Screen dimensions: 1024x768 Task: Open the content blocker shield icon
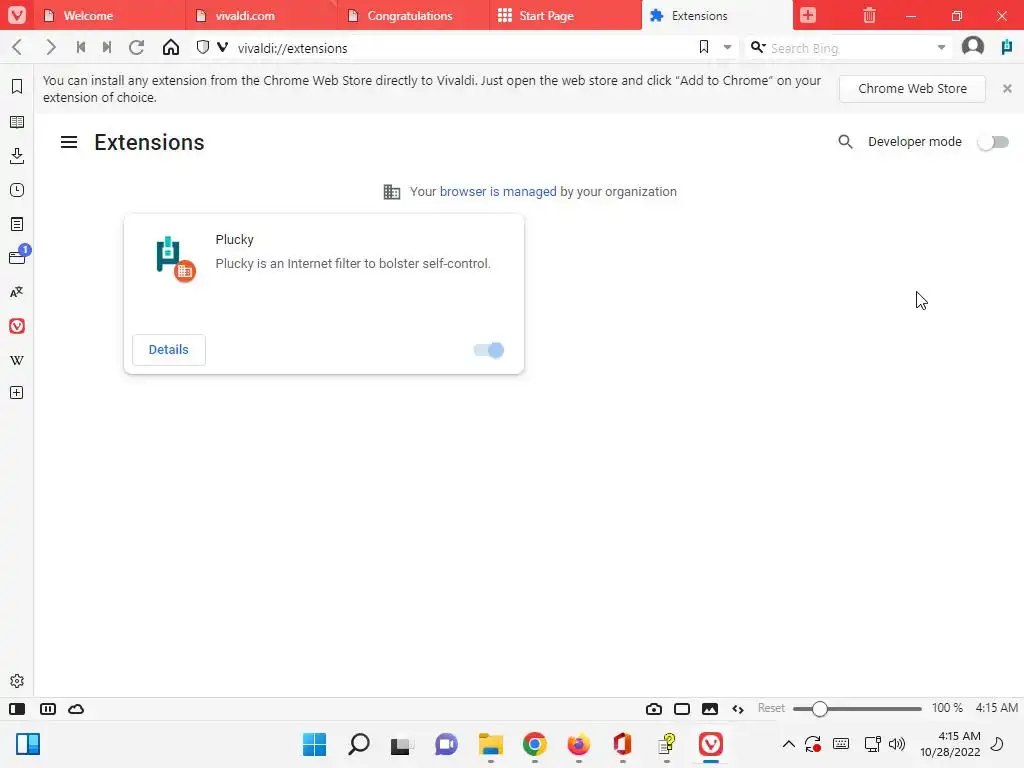coord(202,47)
